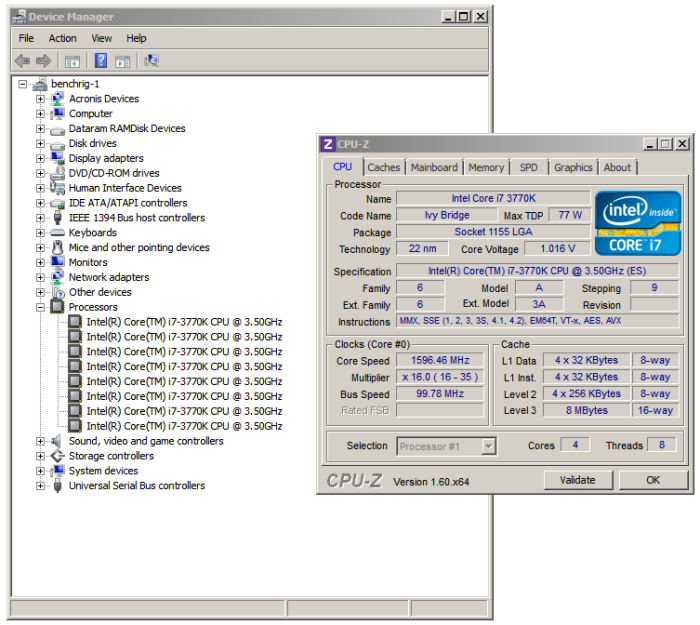Click the Back arrow in Device Manager toolbar

[22, 60]
